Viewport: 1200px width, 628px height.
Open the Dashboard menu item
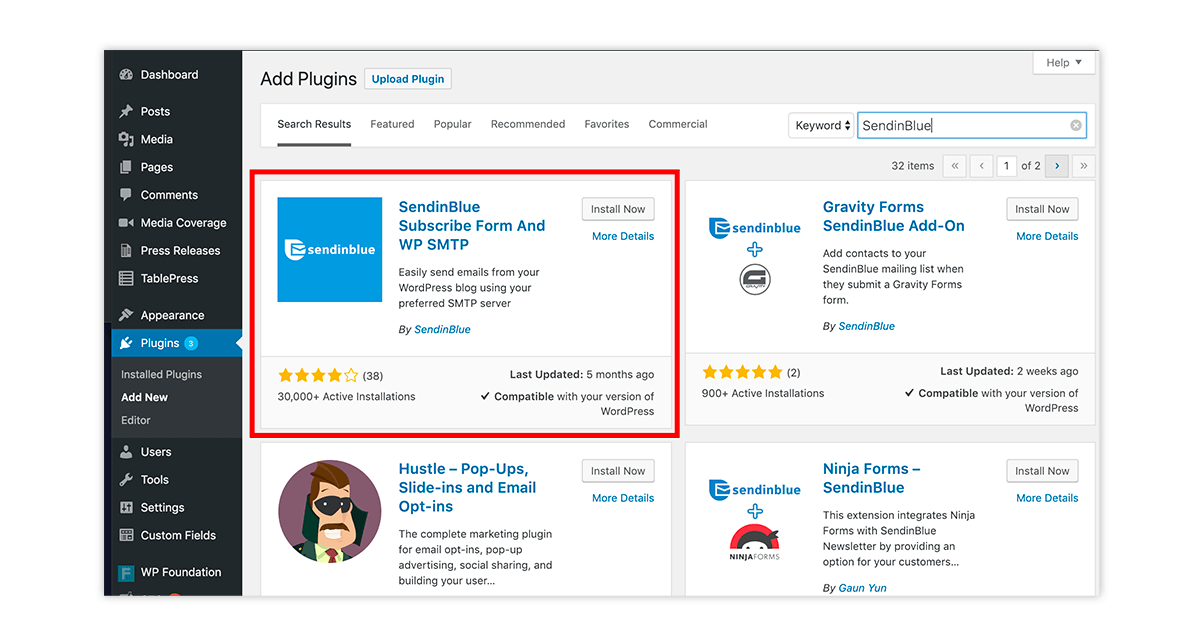pyautogui.click(x=173, y=75)
